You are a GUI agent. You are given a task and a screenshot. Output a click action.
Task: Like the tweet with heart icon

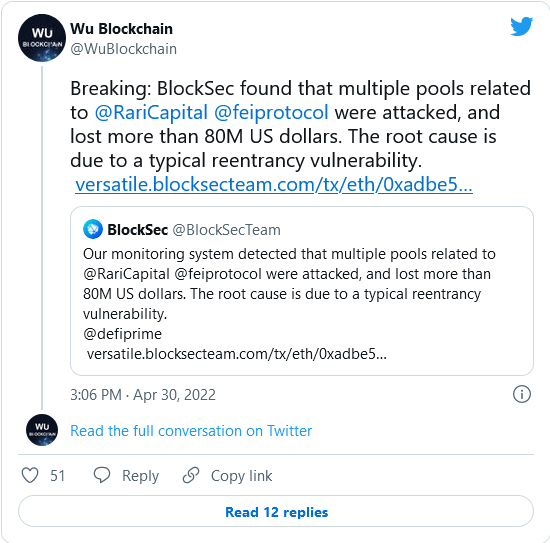(30, 475)
